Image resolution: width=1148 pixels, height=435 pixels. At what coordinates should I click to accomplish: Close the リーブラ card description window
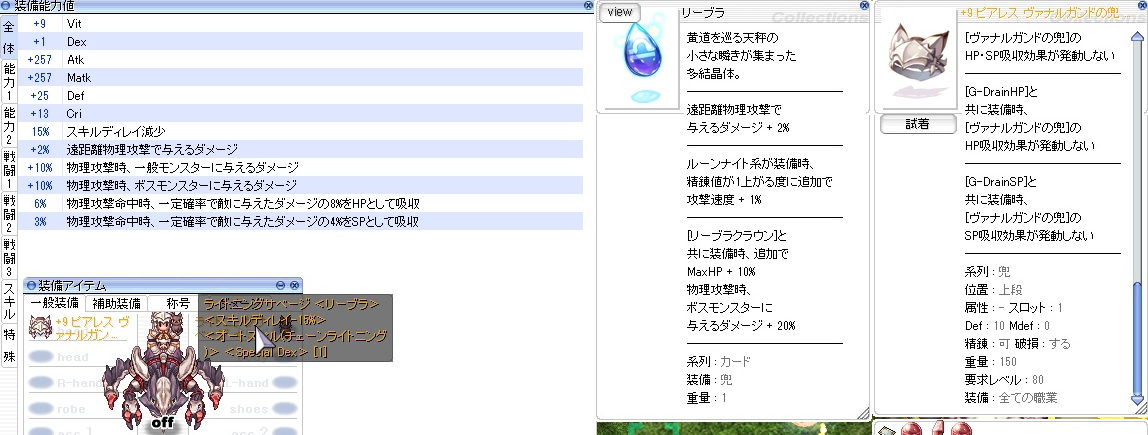[x=864, y=6]
